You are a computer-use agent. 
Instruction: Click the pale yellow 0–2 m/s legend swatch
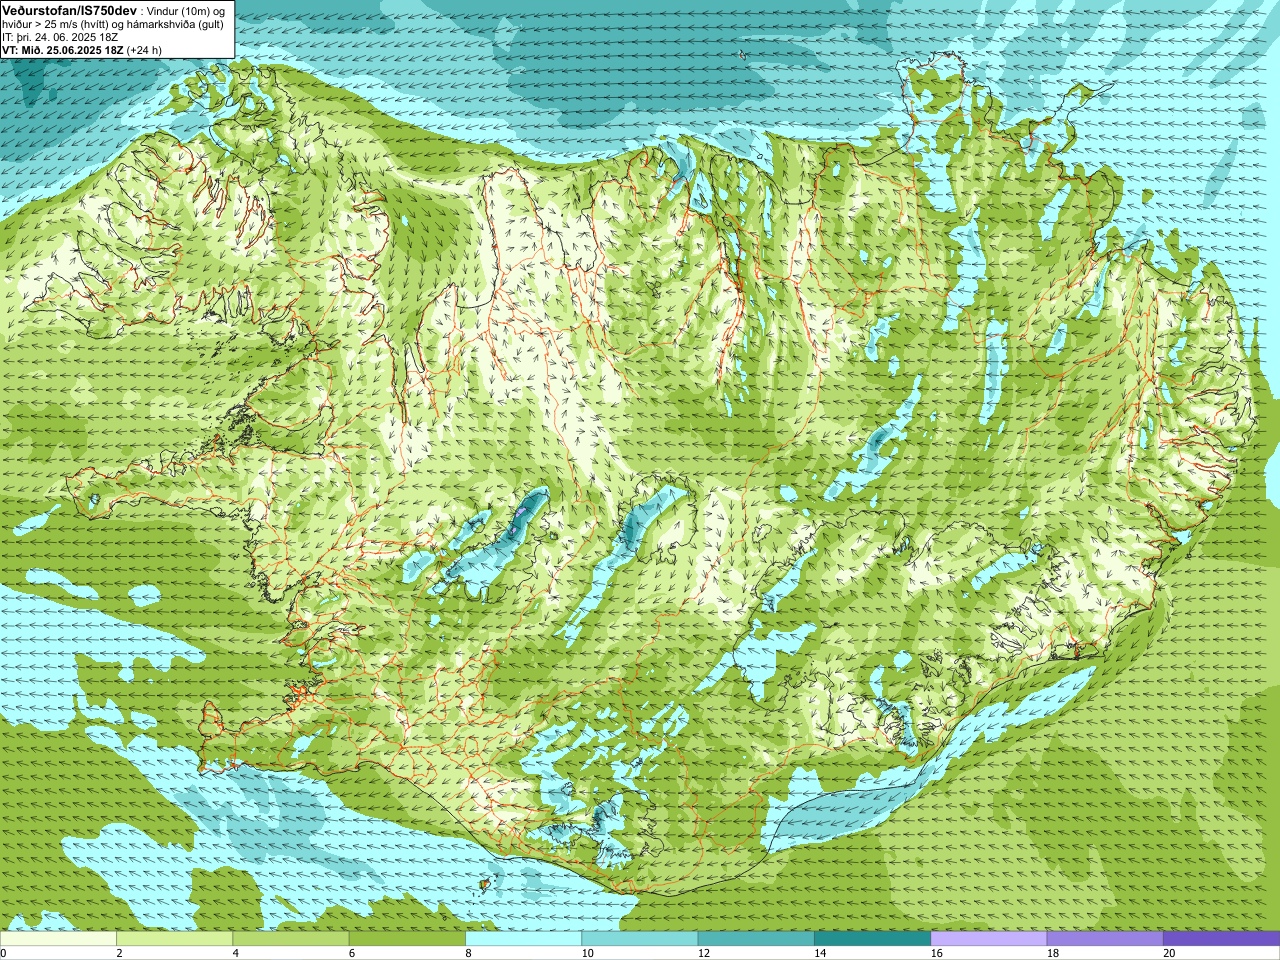58,939
